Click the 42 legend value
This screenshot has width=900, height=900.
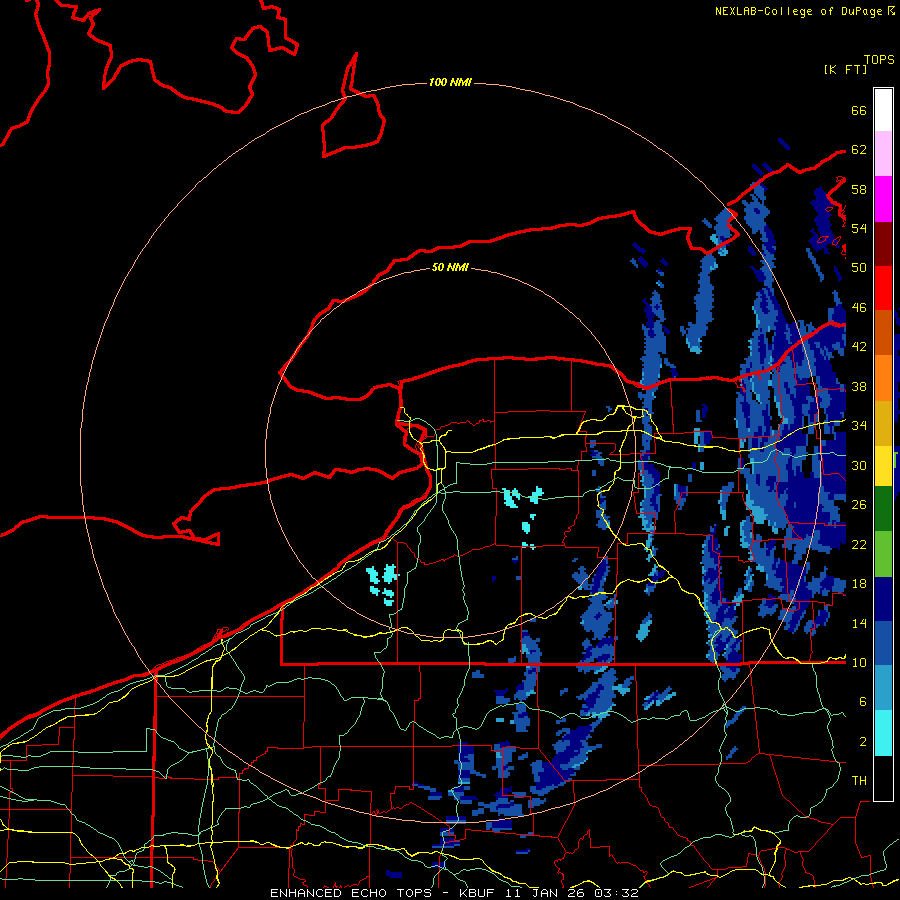[859, 347]
